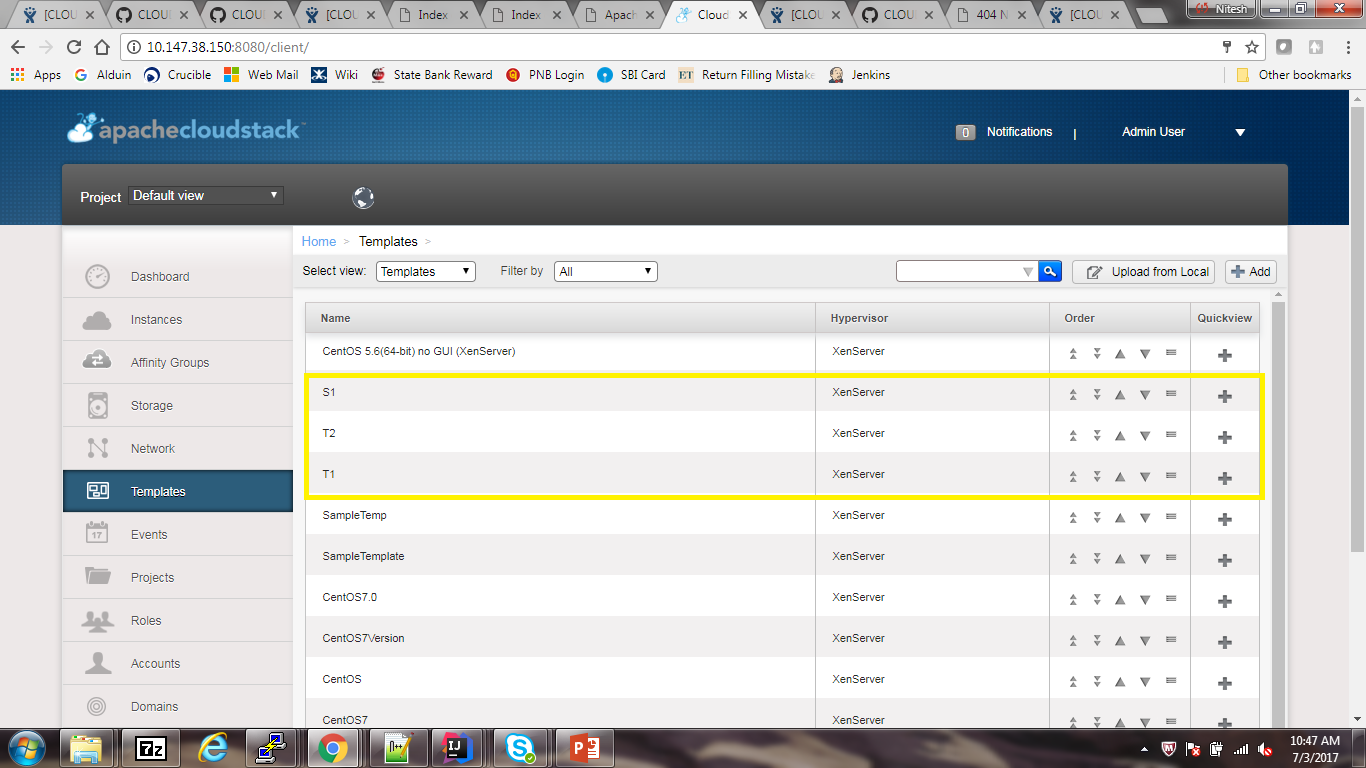1366x768 pixels.
Task: Click the Add template button
Action: click(1251, 272)
